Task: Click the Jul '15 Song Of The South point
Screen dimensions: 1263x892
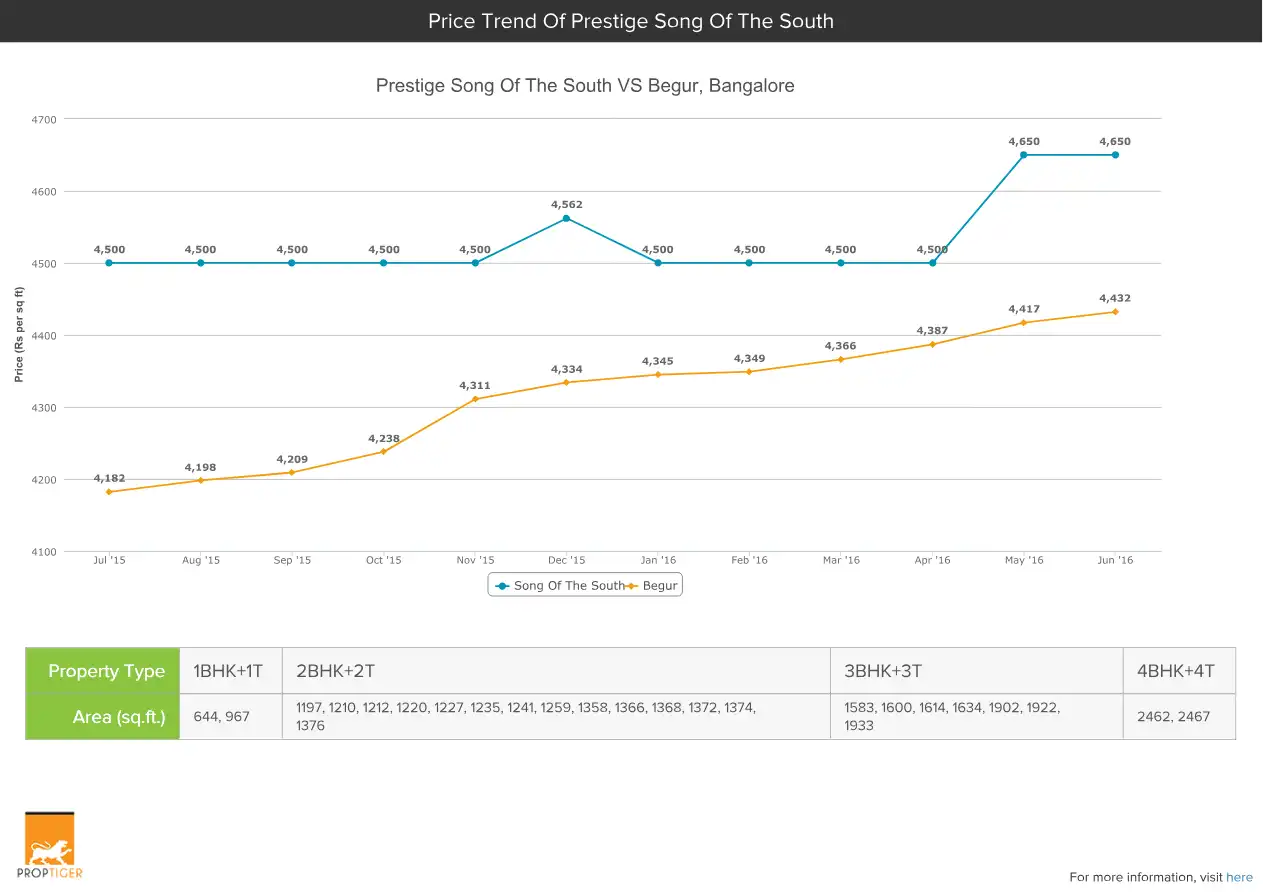Action: (109, 263)
